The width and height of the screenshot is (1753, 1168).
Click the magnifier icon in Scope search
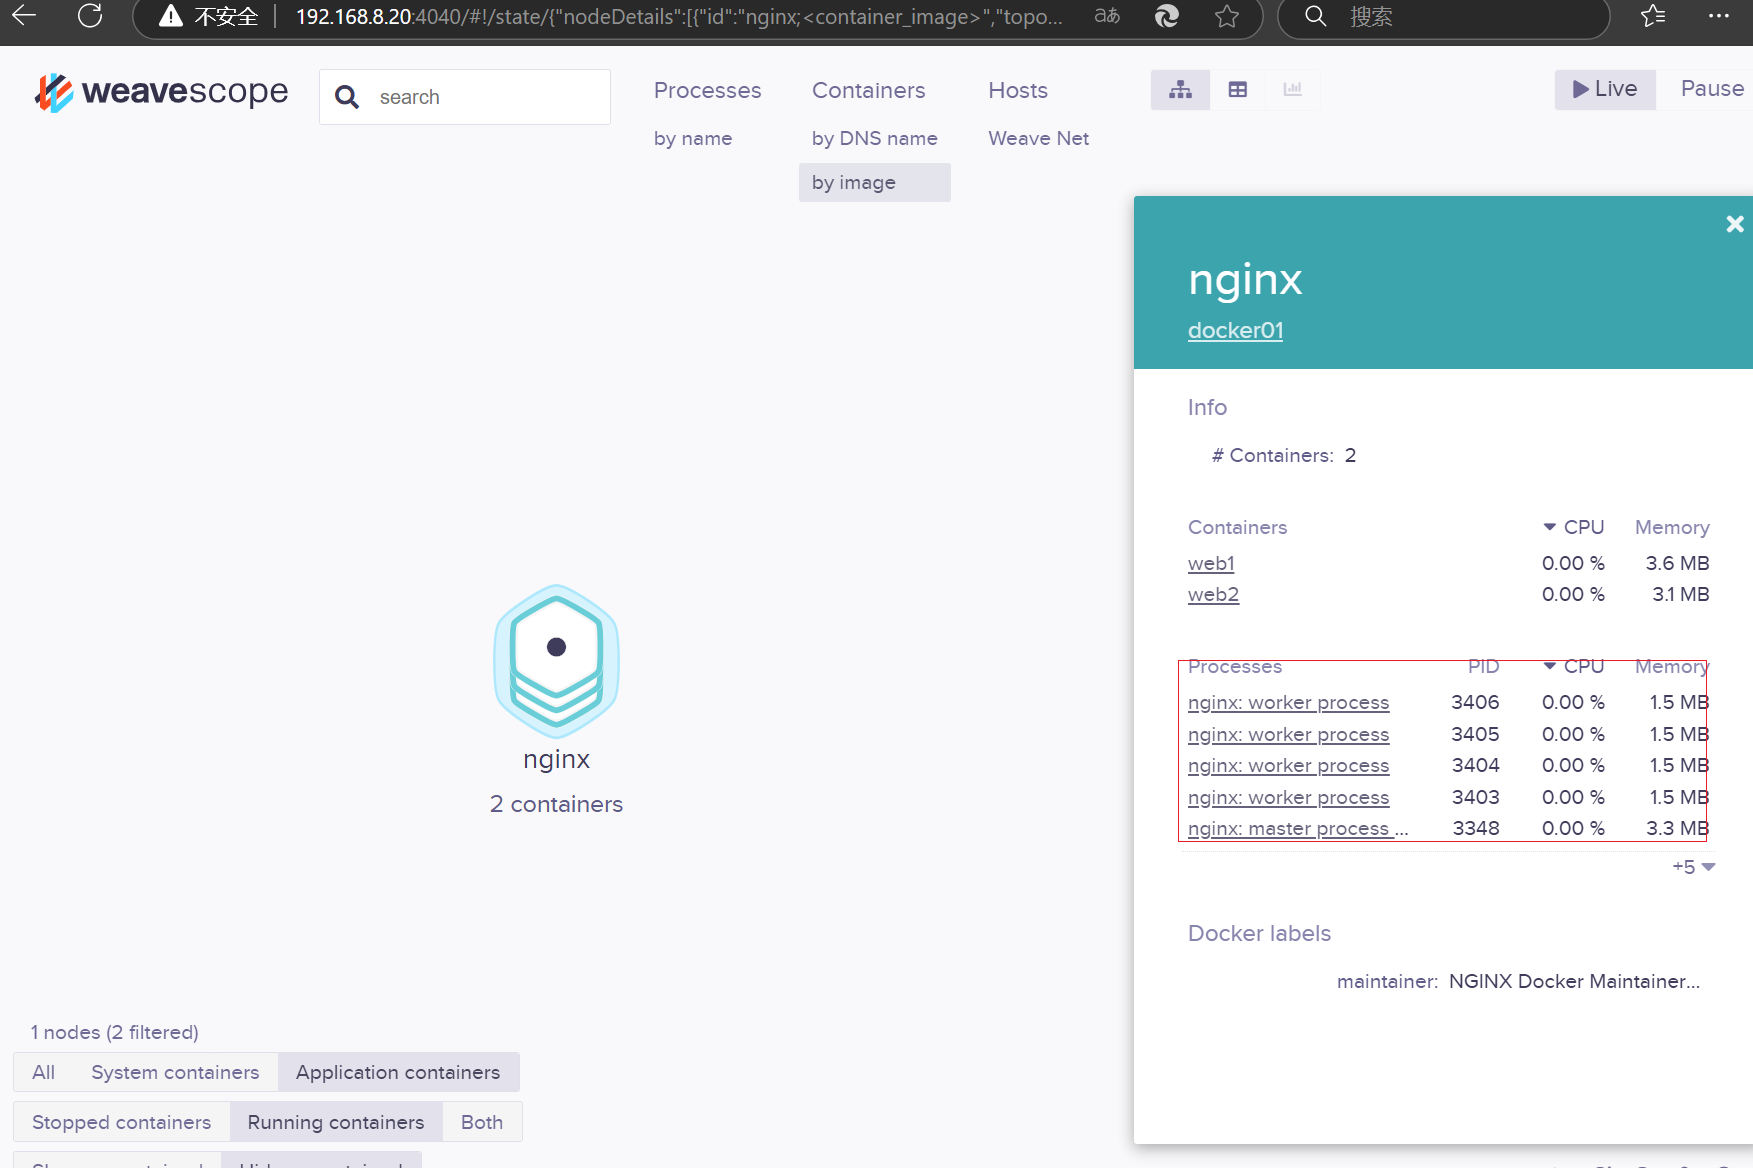347,97
